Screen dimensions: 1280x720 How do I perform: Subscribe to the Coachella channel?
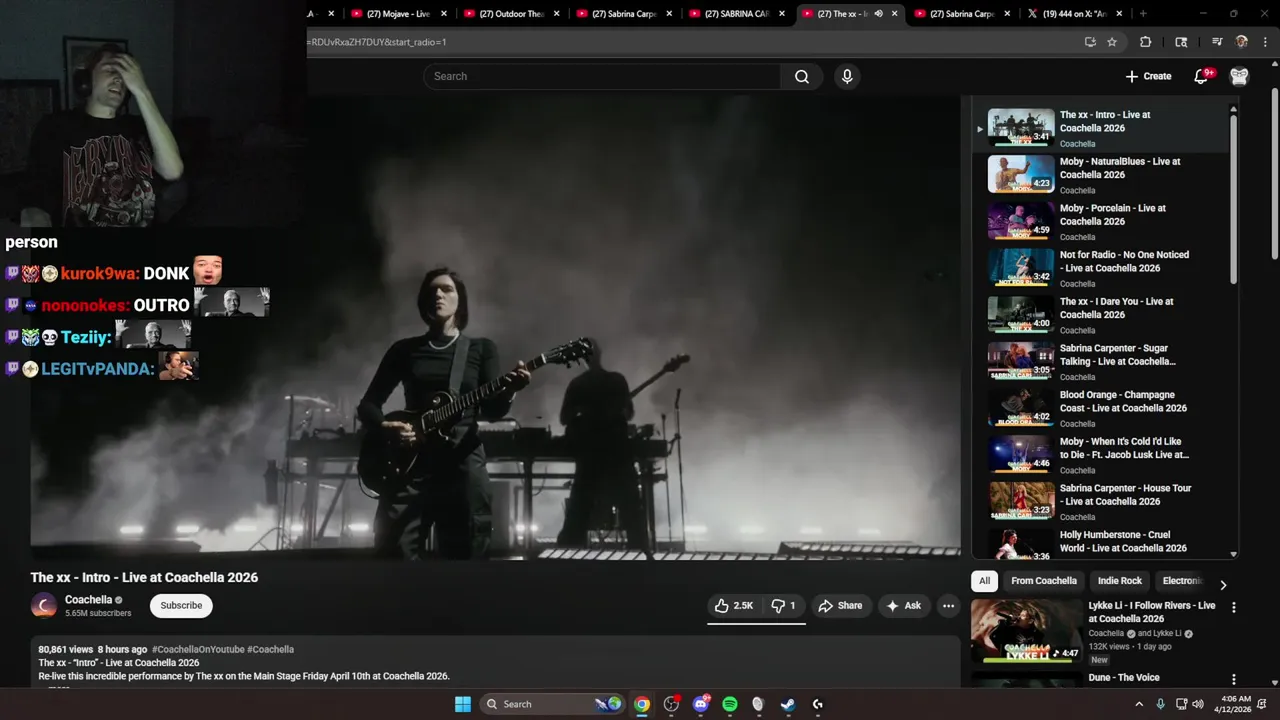coord(181,605)
